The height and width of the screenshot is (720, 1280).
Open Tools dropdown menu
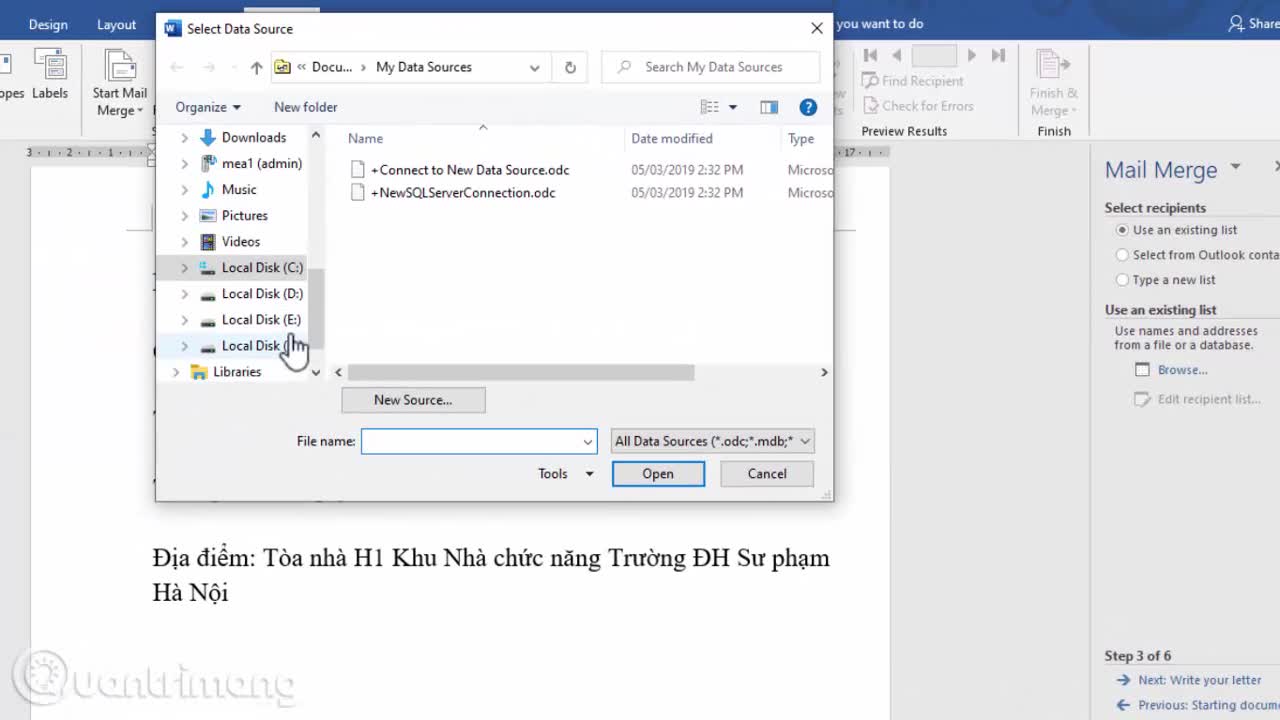(565, 474)
